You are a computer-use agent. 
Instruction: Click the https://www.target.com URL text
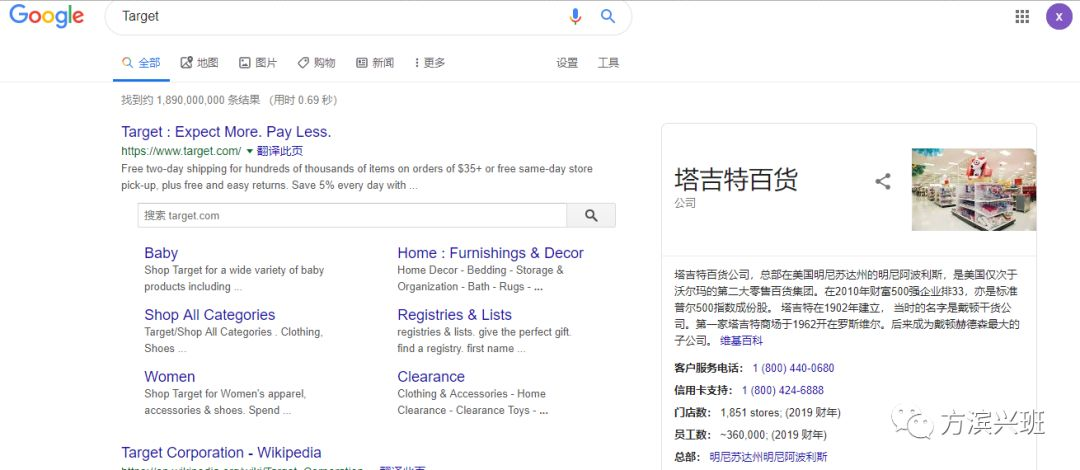[x=181, y=151]
